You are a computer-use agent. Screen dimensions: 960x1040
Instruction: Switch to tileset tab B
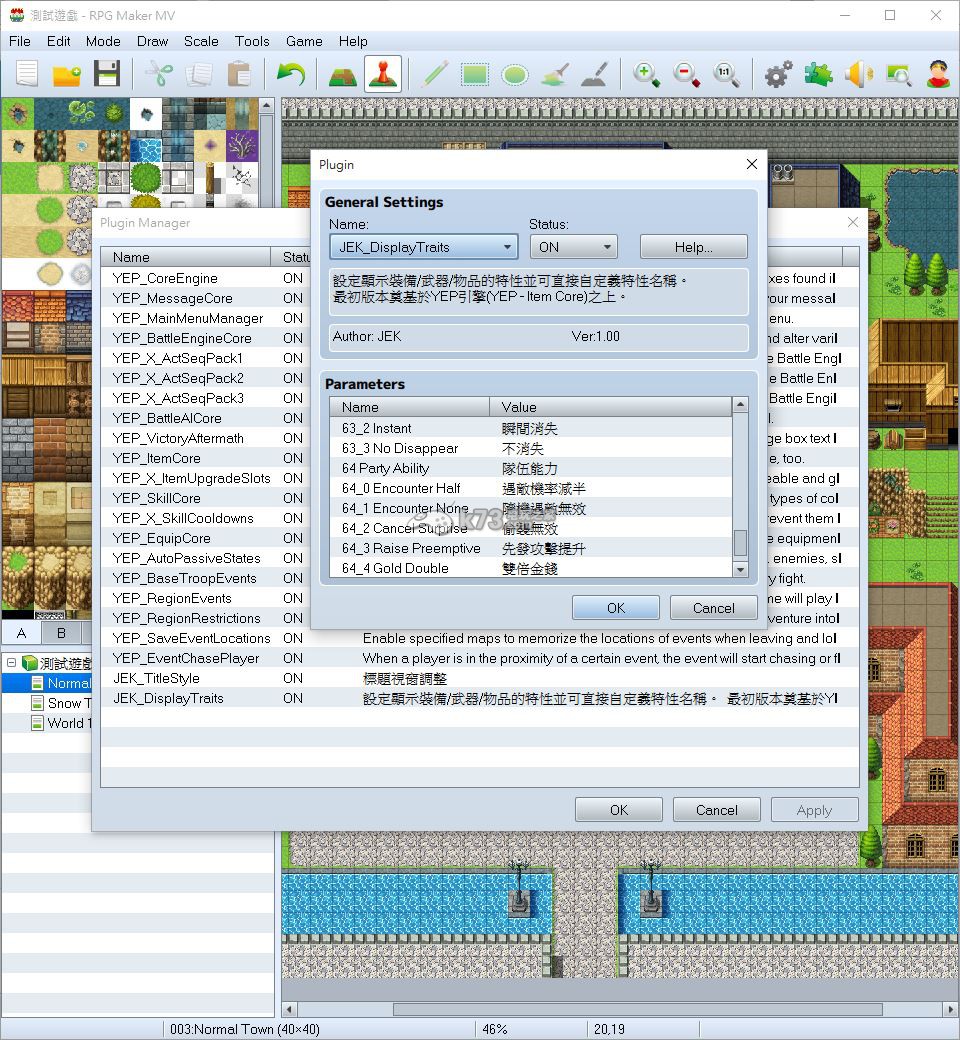coord(61,633)
